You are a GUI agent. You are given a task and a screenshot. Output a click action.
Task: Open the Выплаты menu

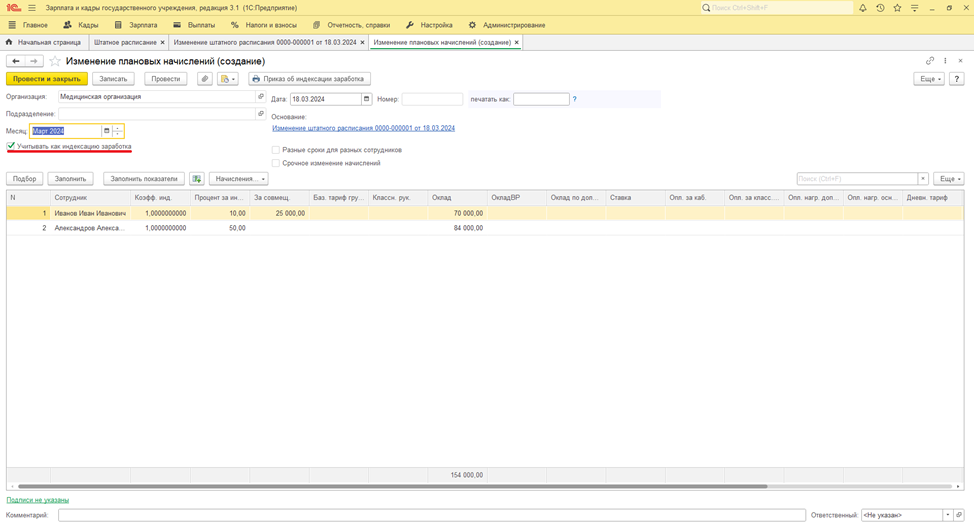194,25
